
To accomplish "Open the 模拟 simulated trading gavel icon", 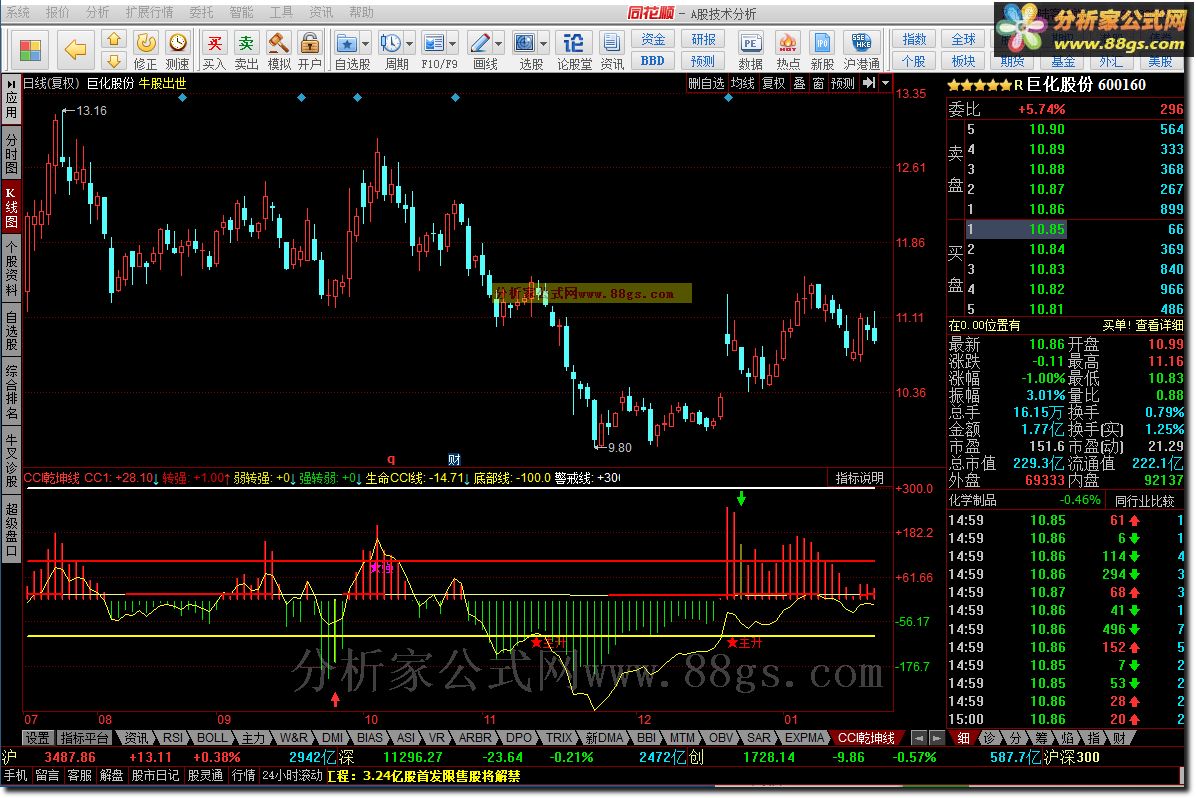I will point(278,43).
